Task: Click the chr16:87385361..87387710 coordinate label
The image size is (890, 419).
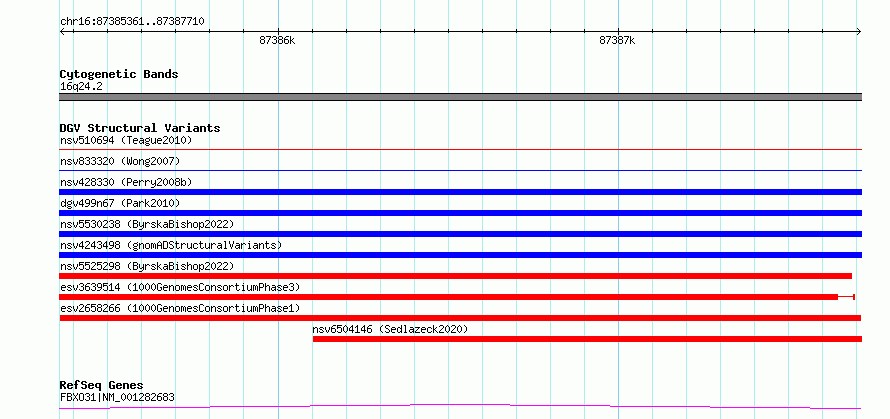Action: pos(132,22)
